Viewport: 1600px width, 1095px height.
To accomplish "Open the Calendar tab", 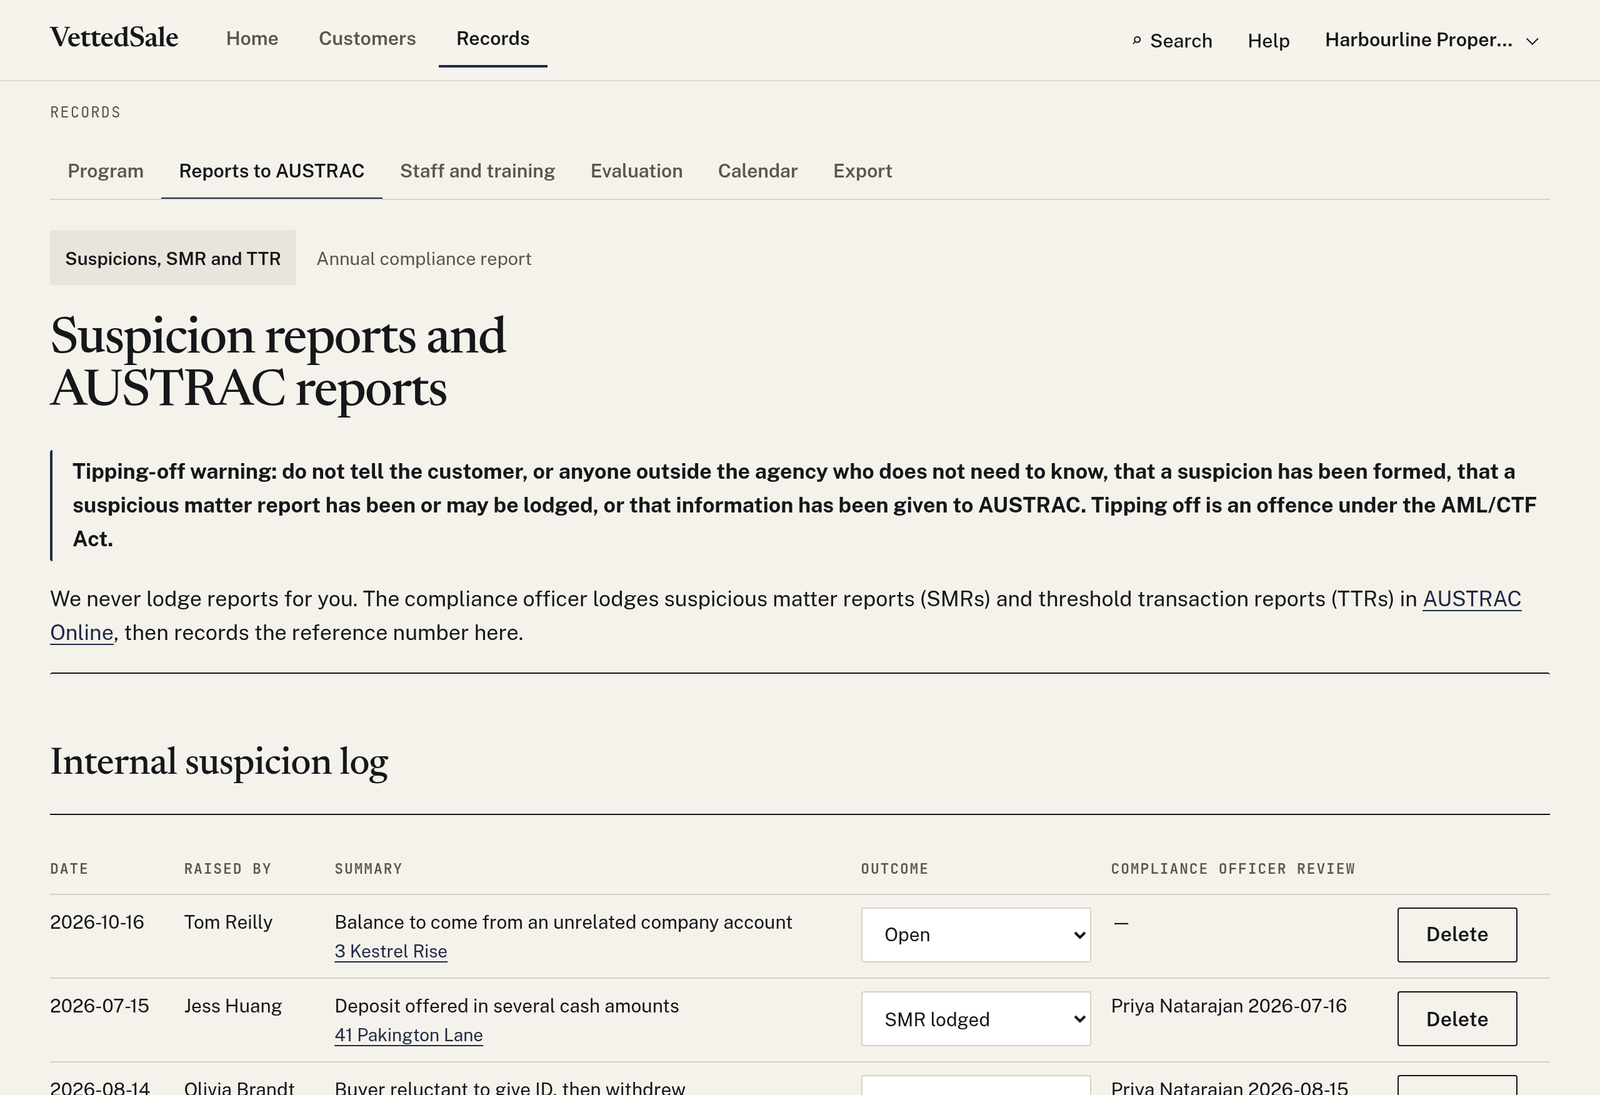I will point(758,171).
